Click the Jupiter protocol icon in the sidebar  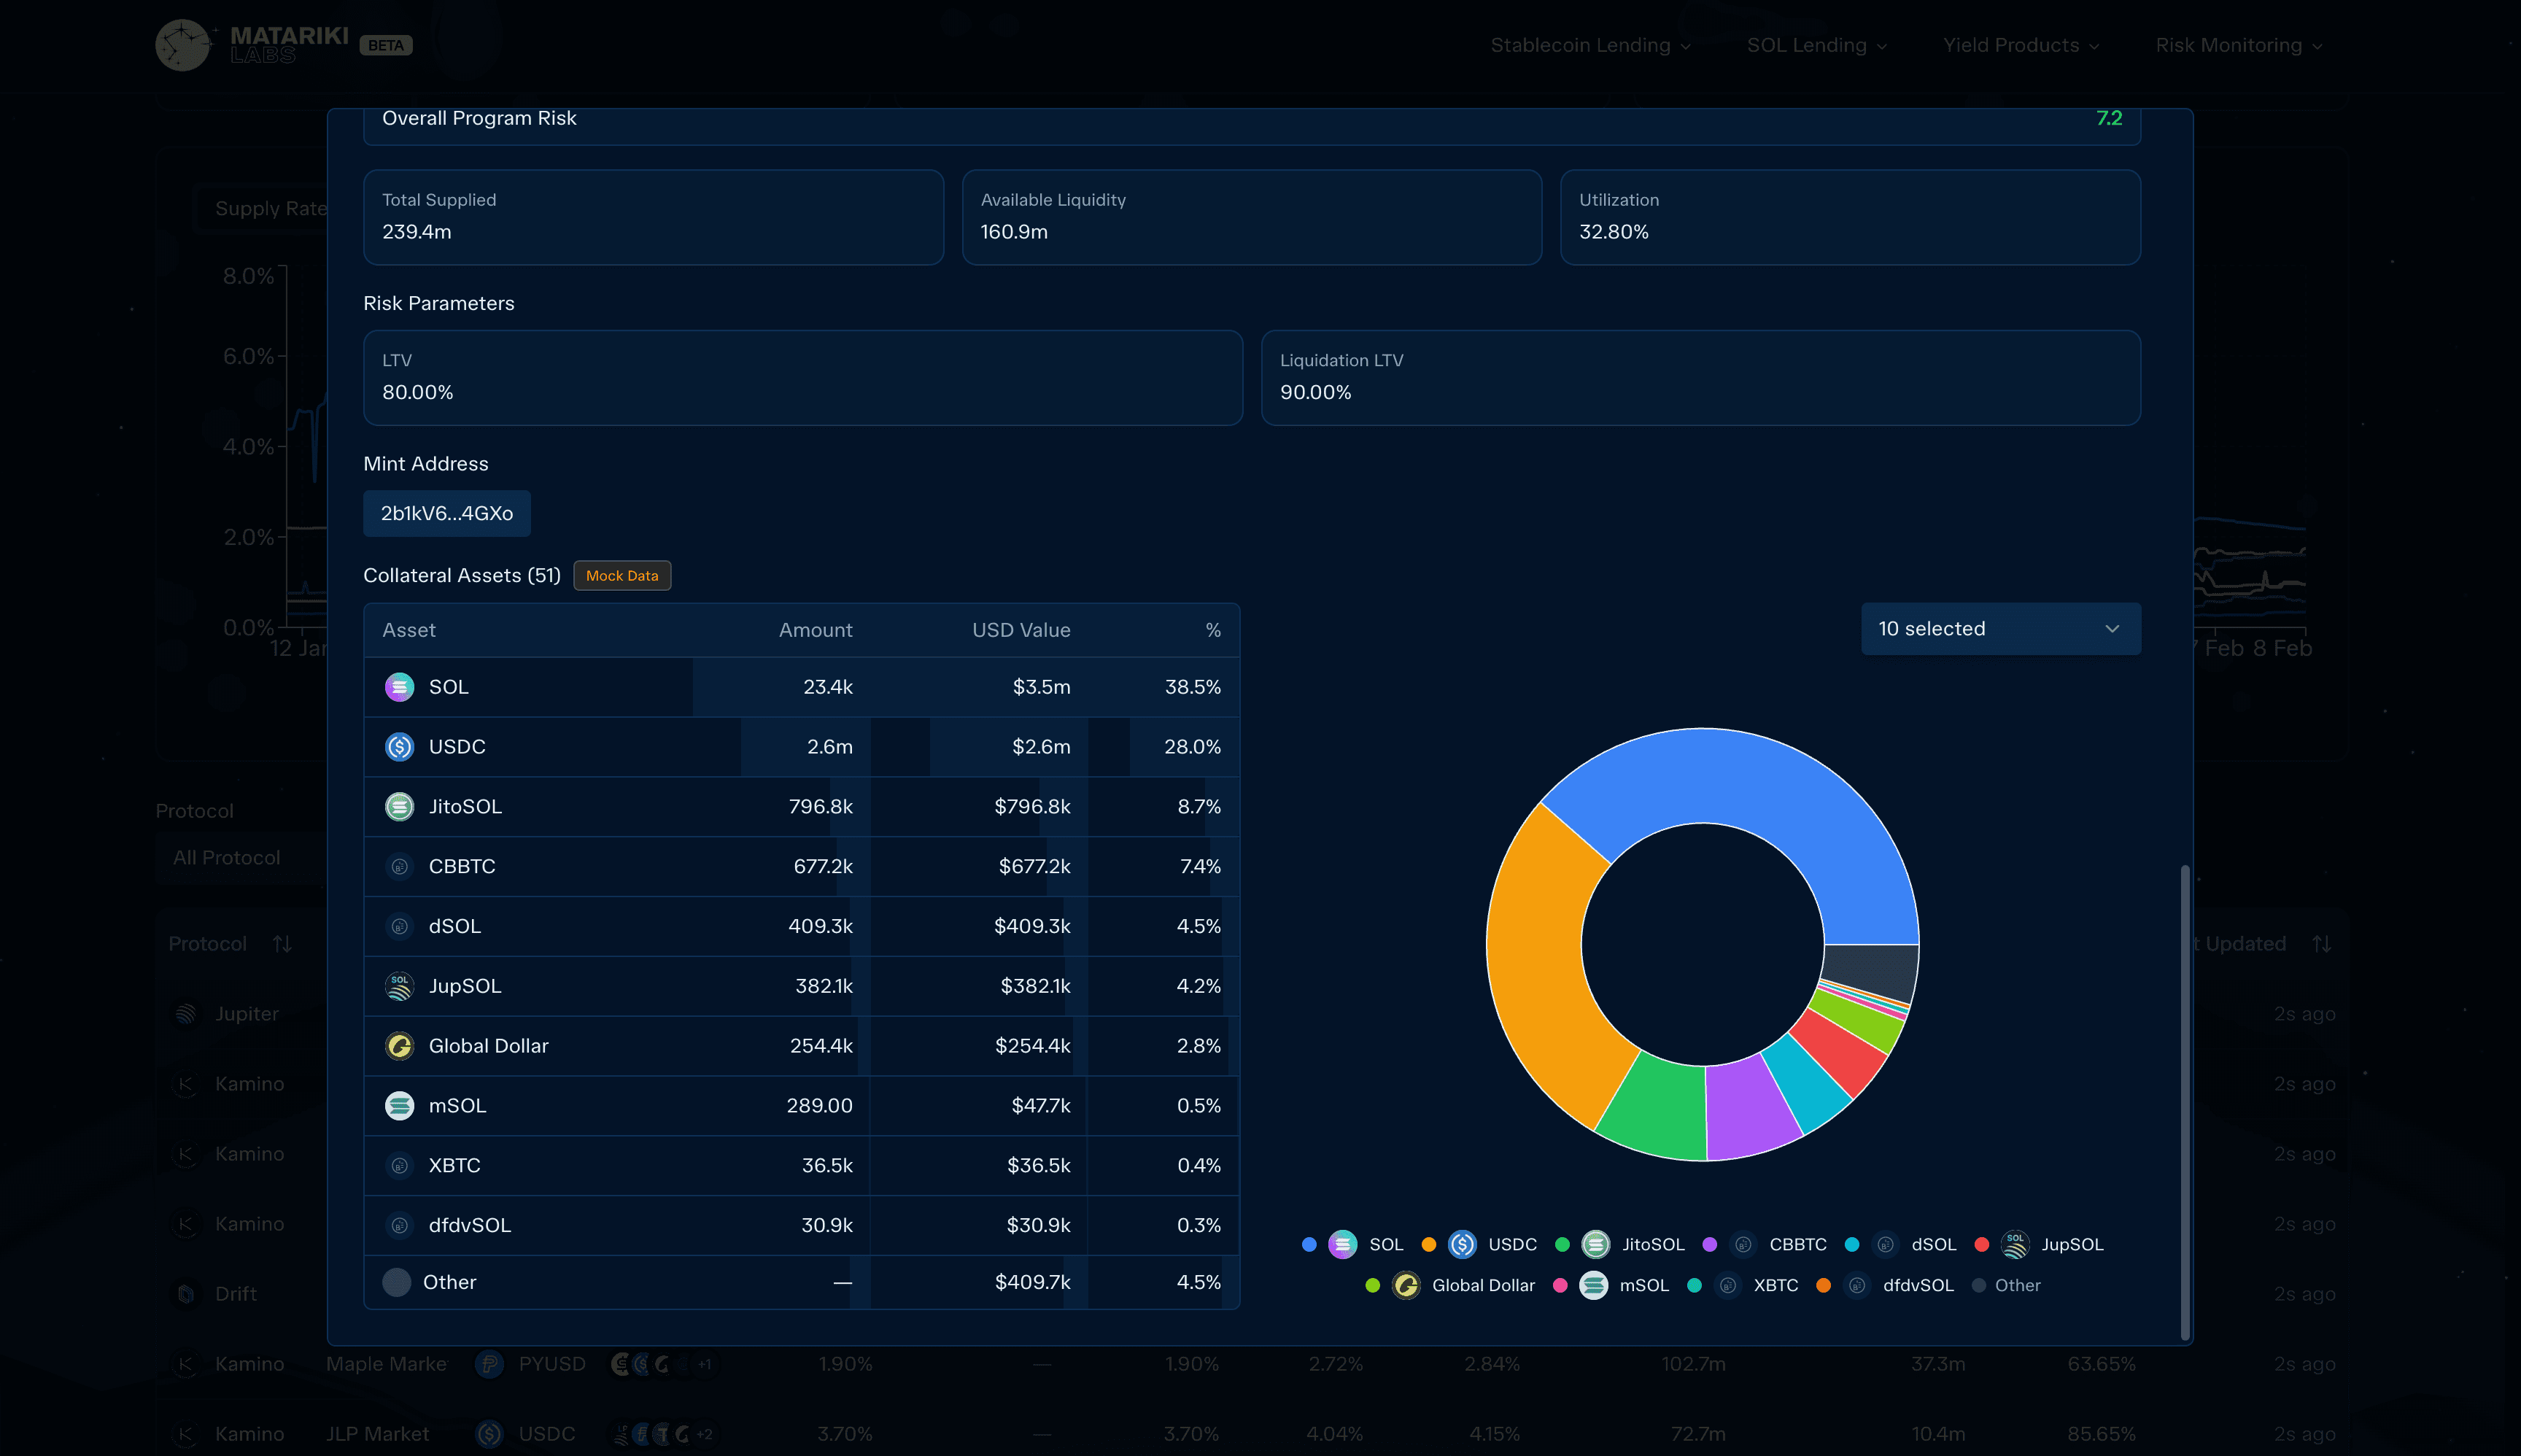tap(185, 1013)
